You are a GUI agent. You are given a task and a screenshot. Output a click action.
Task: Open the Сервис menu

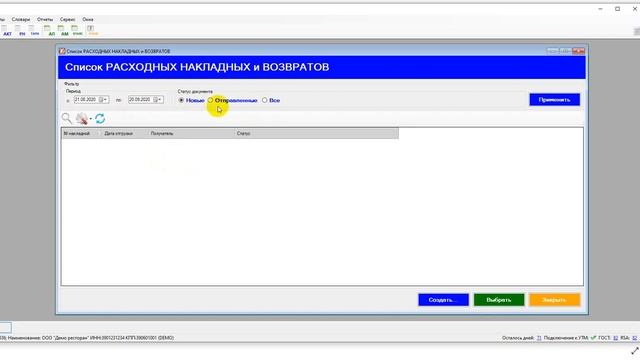[x=67, y=19]
